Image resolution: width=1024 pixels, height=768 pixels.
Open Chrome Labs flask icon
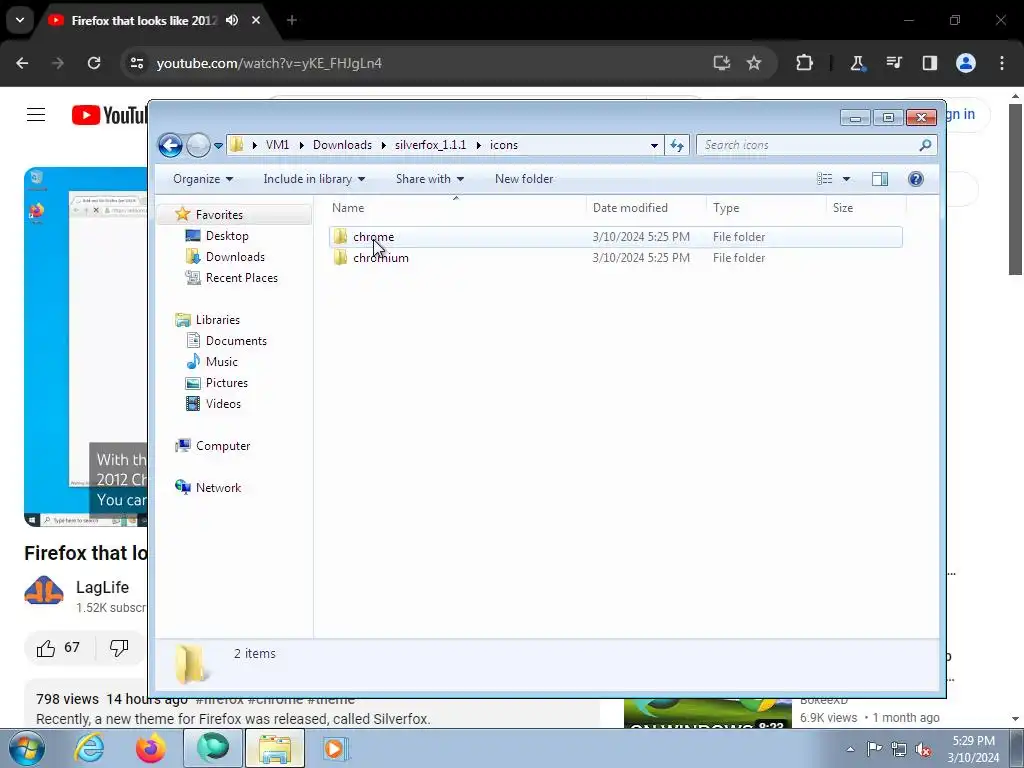857,63
